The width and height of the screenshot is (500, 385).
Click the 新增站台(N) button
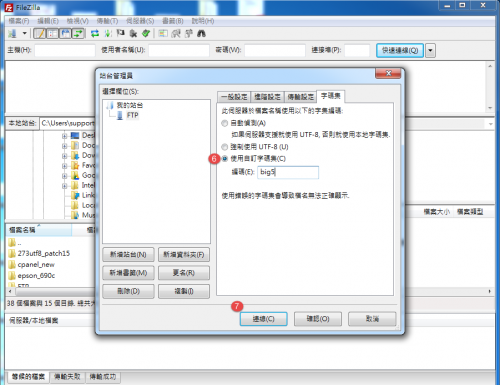(x=128, y=255)
